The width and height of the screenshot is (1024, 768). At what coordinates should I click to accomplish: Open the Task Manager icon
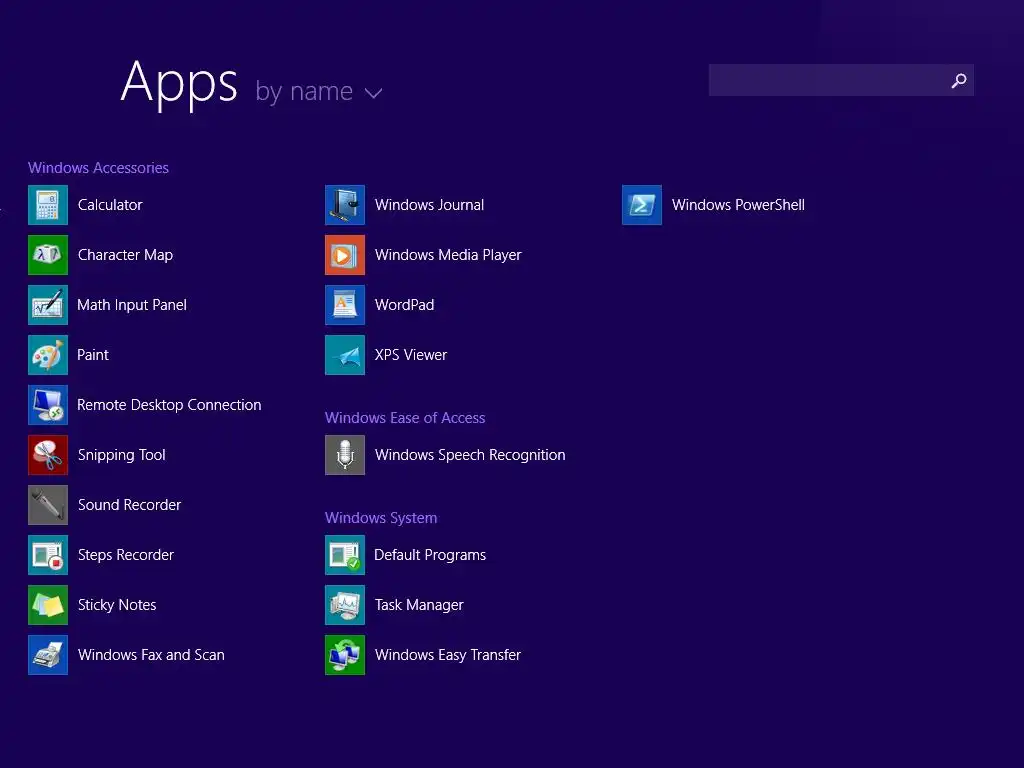click(345, 605)
